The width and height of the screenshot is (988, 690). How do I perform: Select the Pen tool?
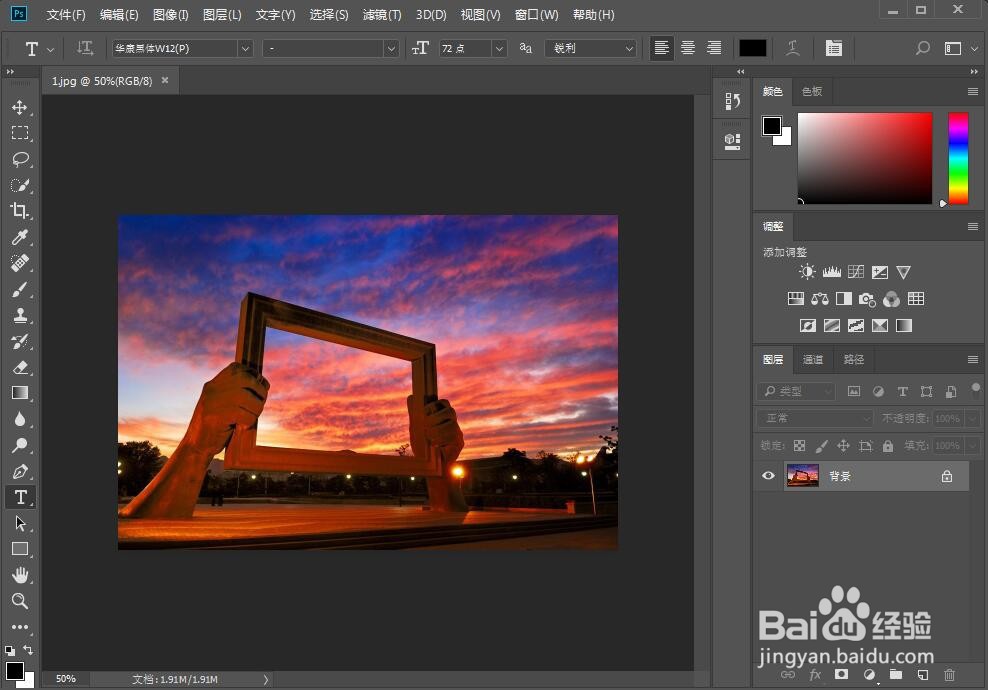click(x=20, y=471)
